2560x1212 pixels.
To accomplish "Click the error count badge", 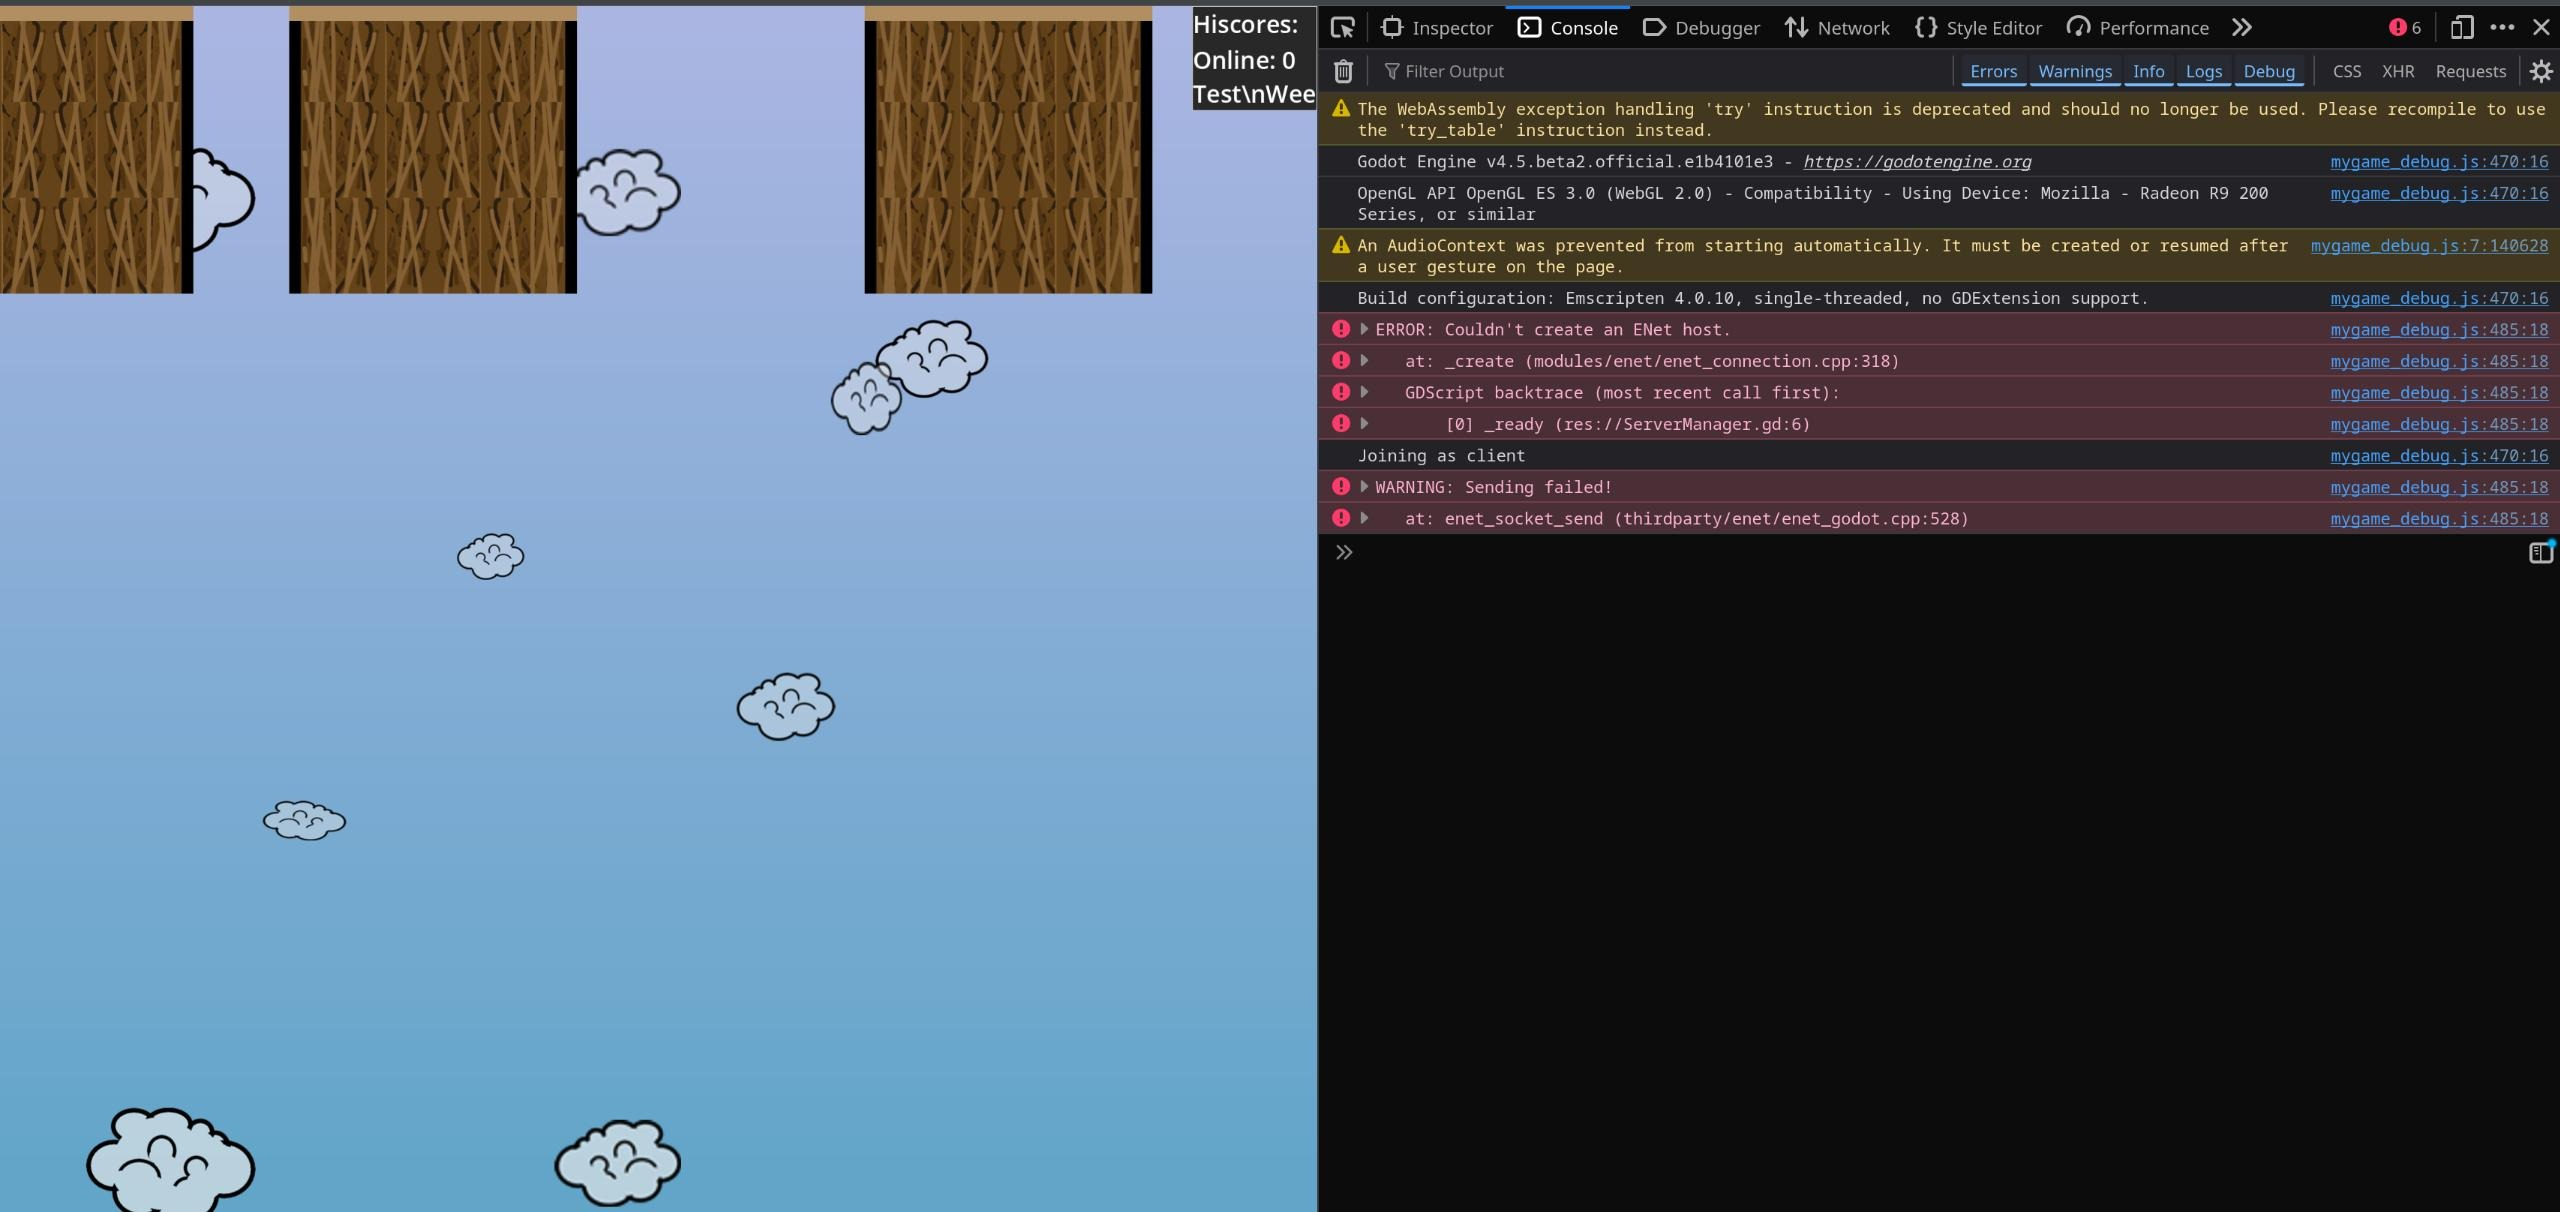I will pyautogui.click(x=2405, y=28).
